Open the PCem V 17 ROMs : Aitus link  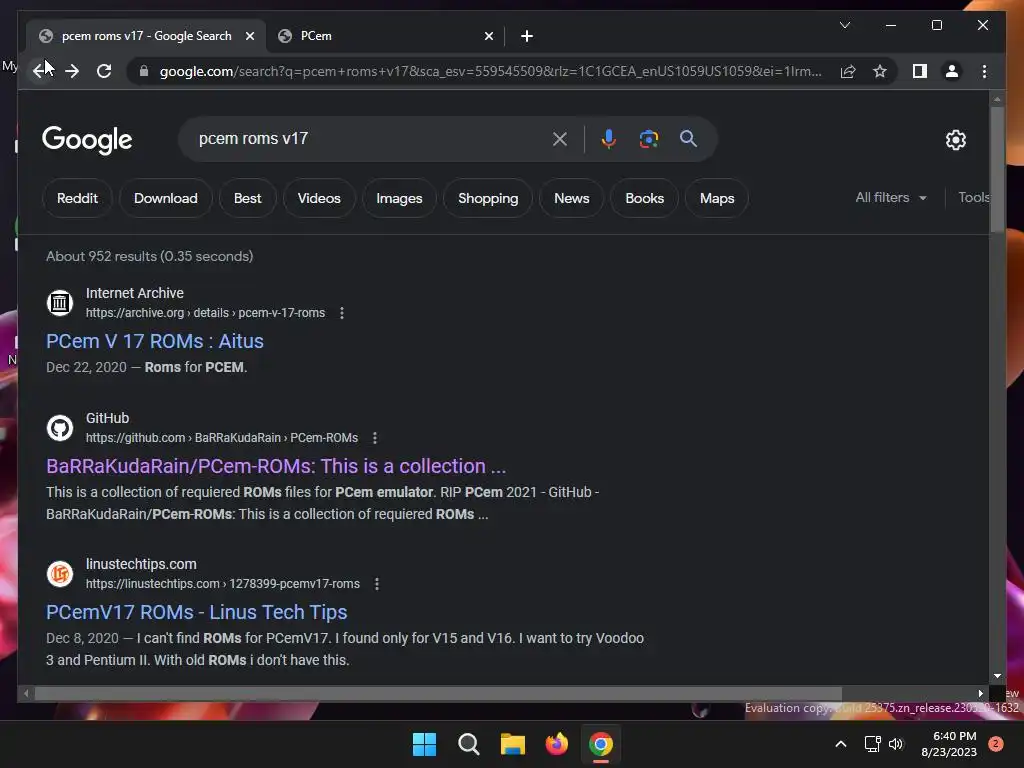(x=155, y=341)
